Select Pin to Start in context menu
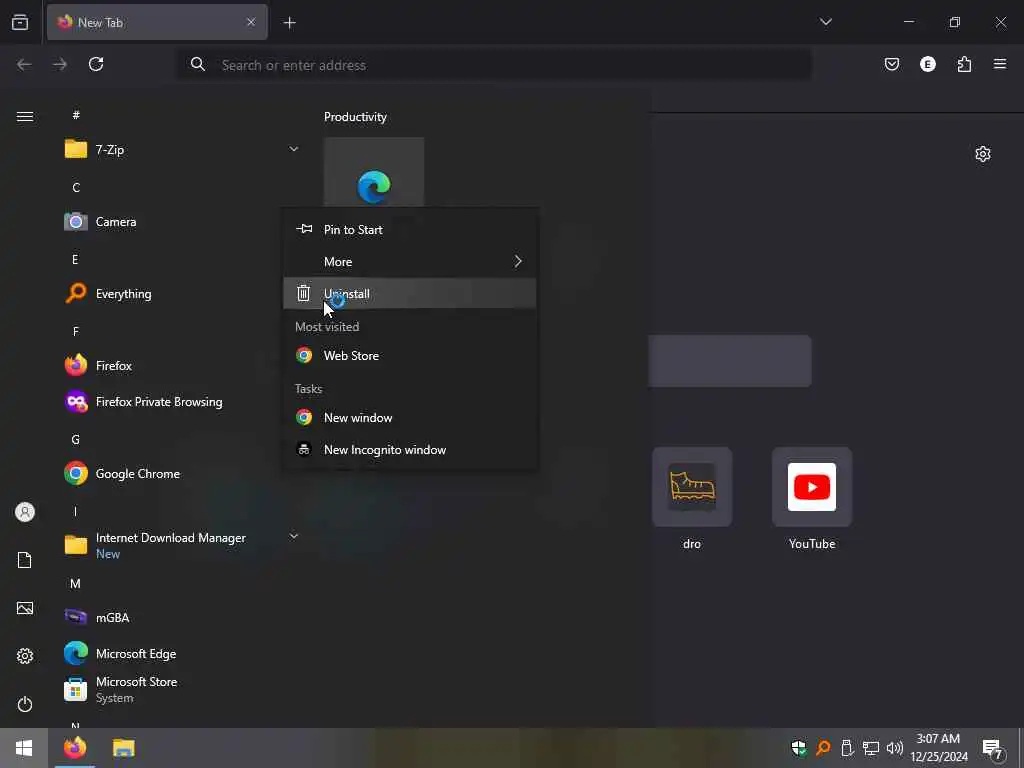This screenshot has width=1024, height=768. point(410,230)
